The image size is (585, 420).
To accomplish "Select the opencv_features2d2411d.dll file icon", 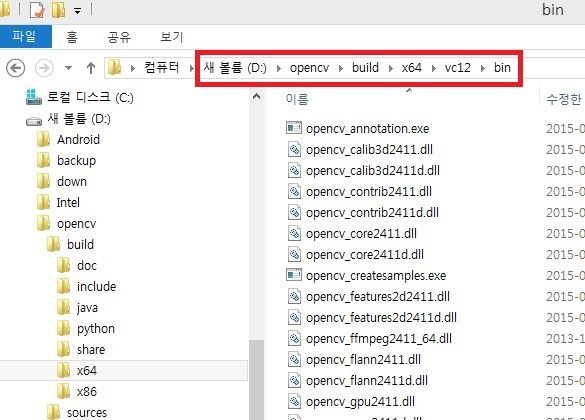I will click(294, 317).
